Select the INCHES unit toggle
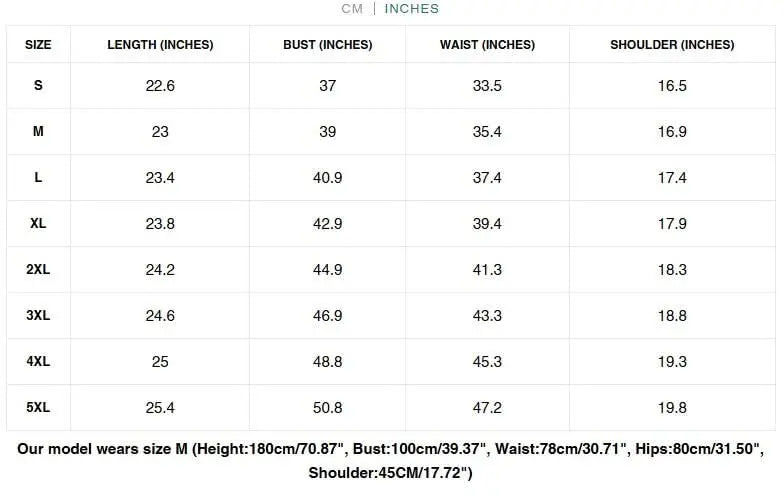Screen dimensions: 784x503 point(411,9)
